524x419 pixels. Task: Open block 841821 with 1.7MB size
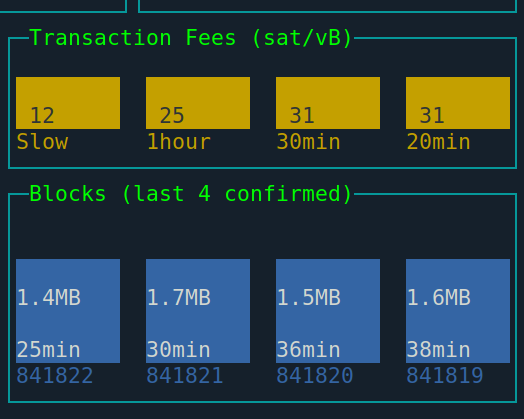[x=198, y=311]
